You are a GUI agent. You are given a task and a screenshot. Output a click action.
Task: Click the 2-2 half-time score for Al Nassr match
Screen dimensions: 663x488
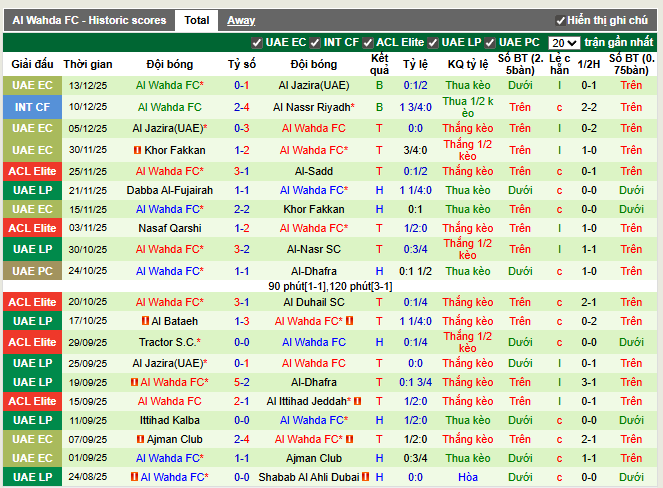(589, 107)
